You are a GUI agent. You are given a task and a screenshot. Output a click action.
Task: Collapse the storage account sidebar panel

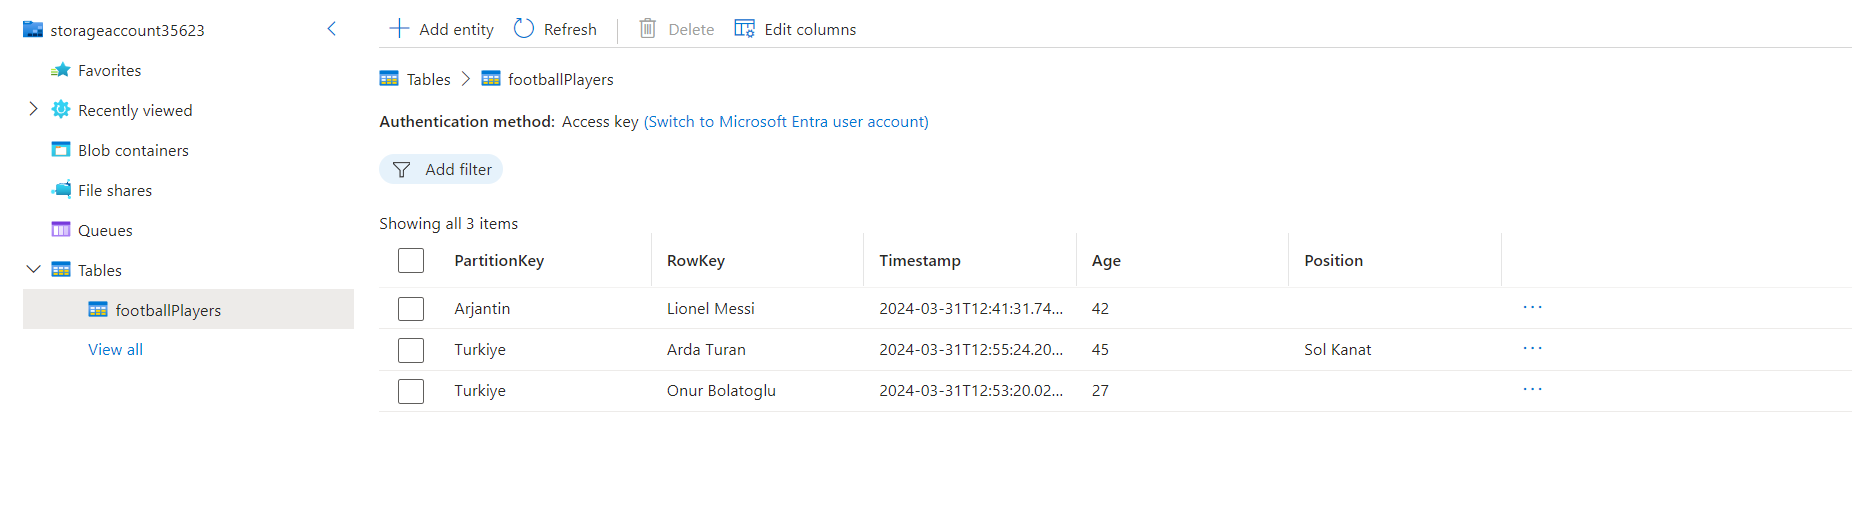click(x=332, y=29)
